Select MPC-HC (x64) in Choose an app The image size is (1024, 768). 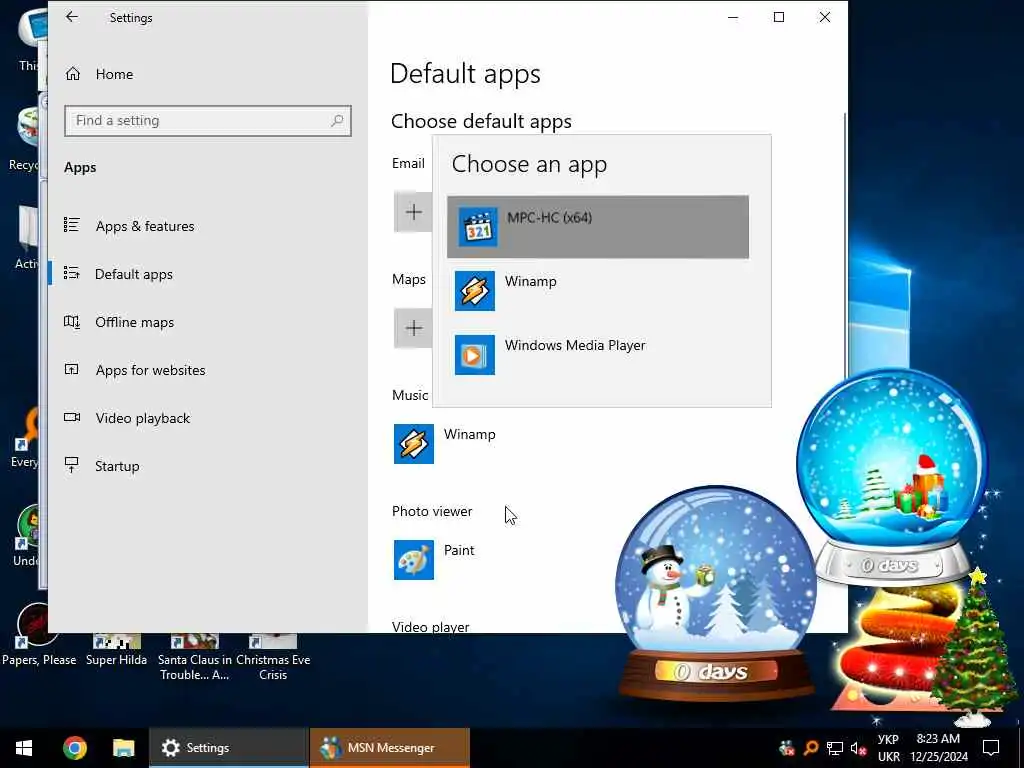click(x=598, y=227)
